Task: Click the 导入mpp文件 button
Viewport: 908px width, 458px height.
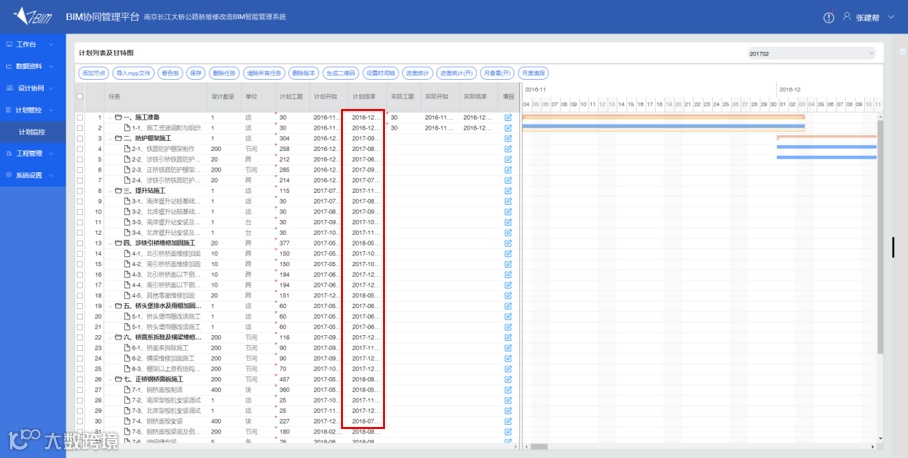Action: tap(133, 74)
